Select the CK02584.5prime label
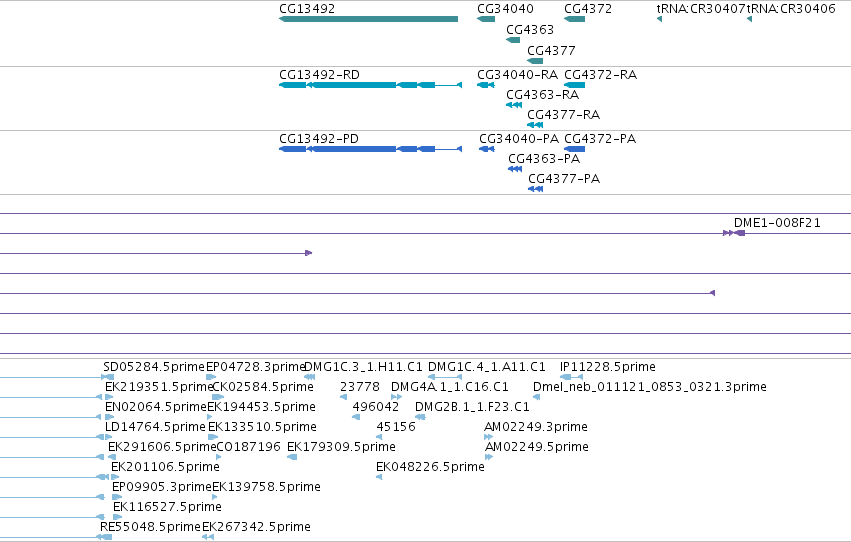Viewport: 851px width, 542px height. pos(263,387)
